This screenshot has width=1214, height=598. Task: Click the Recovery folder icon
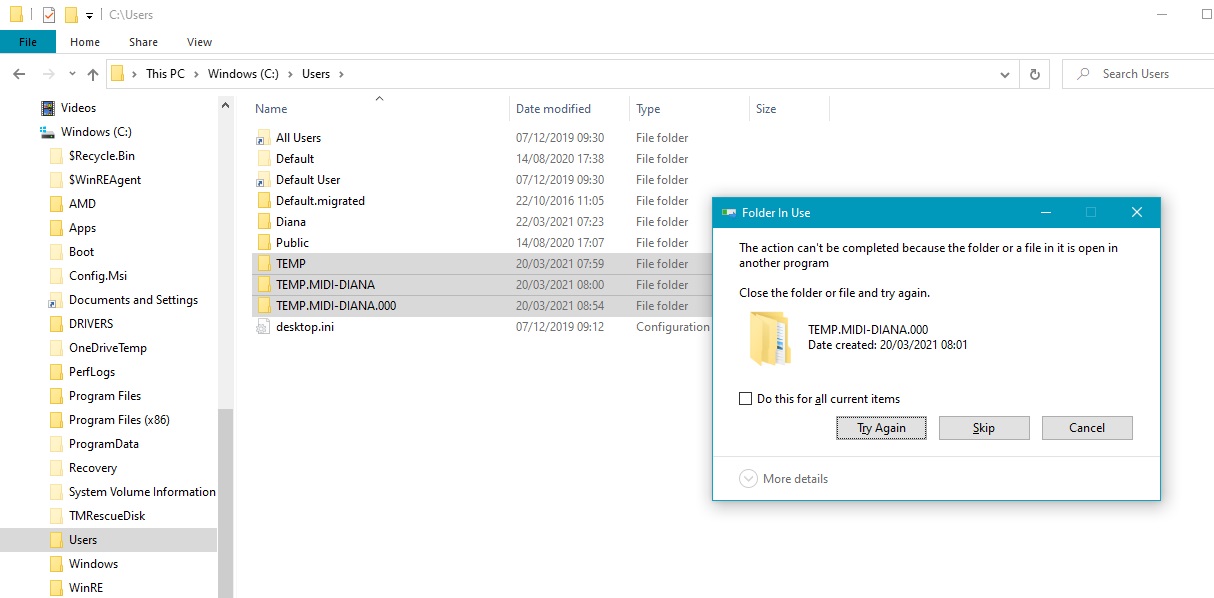tap(56, 468)
